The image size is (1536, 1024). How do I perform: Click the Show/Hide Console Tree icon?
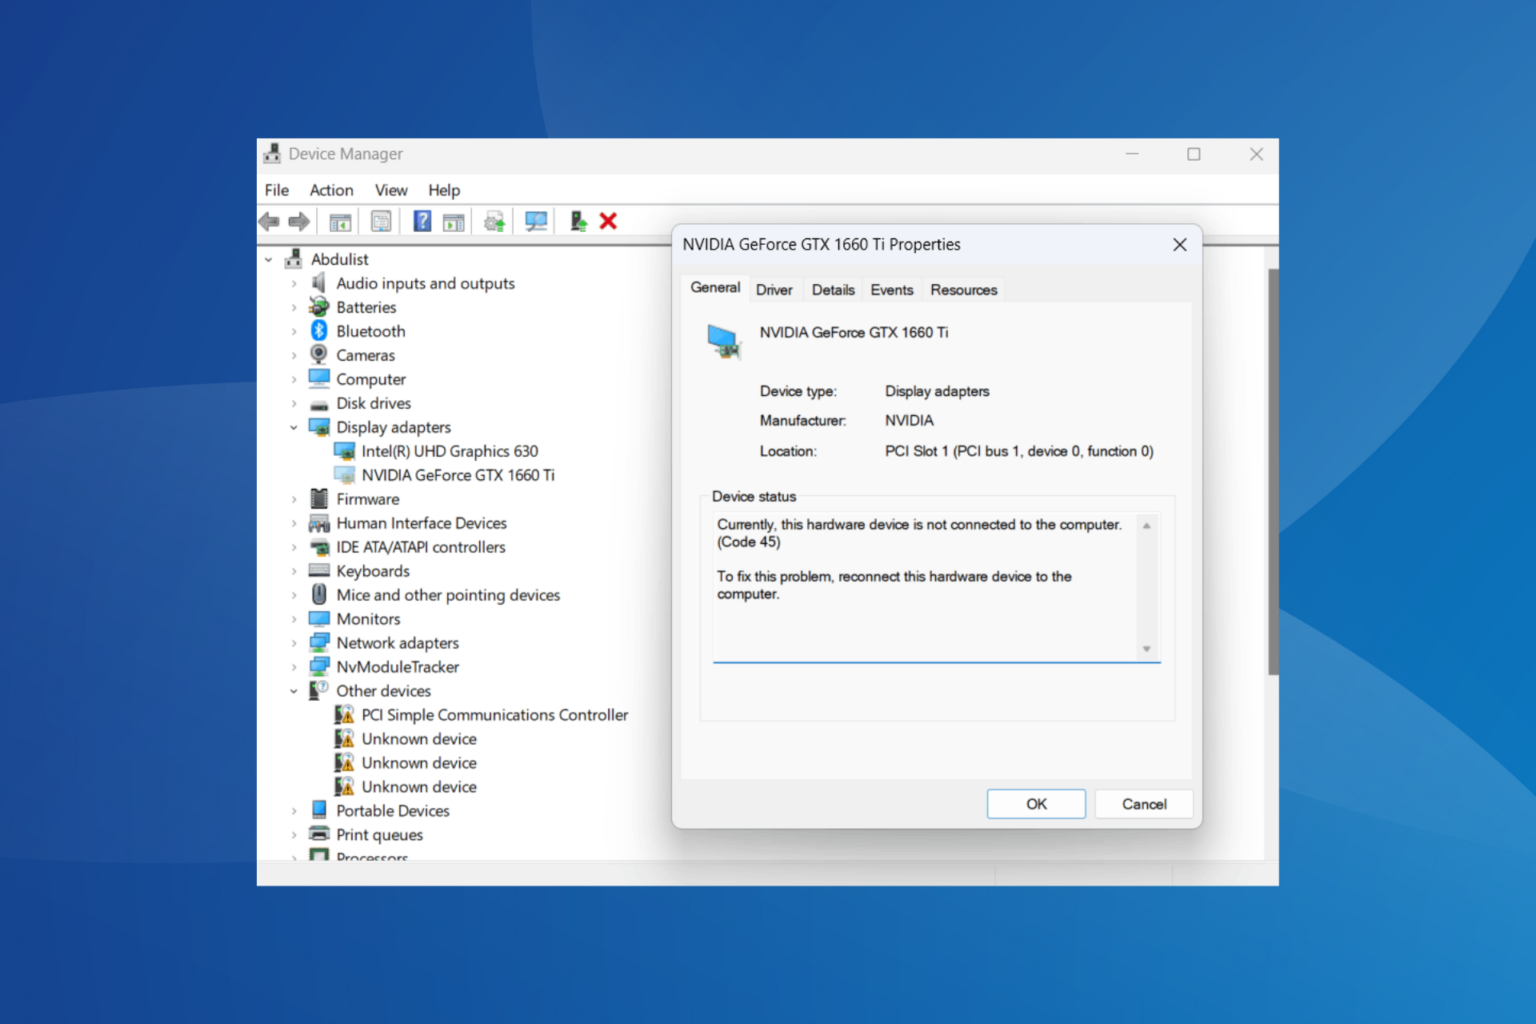[340, 221]
